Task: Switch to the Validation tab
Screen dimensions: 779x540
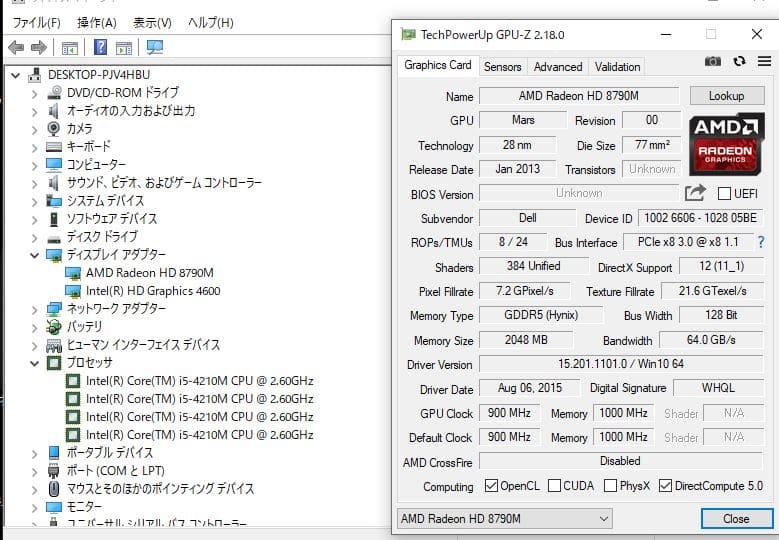Action: pos(618,67)
